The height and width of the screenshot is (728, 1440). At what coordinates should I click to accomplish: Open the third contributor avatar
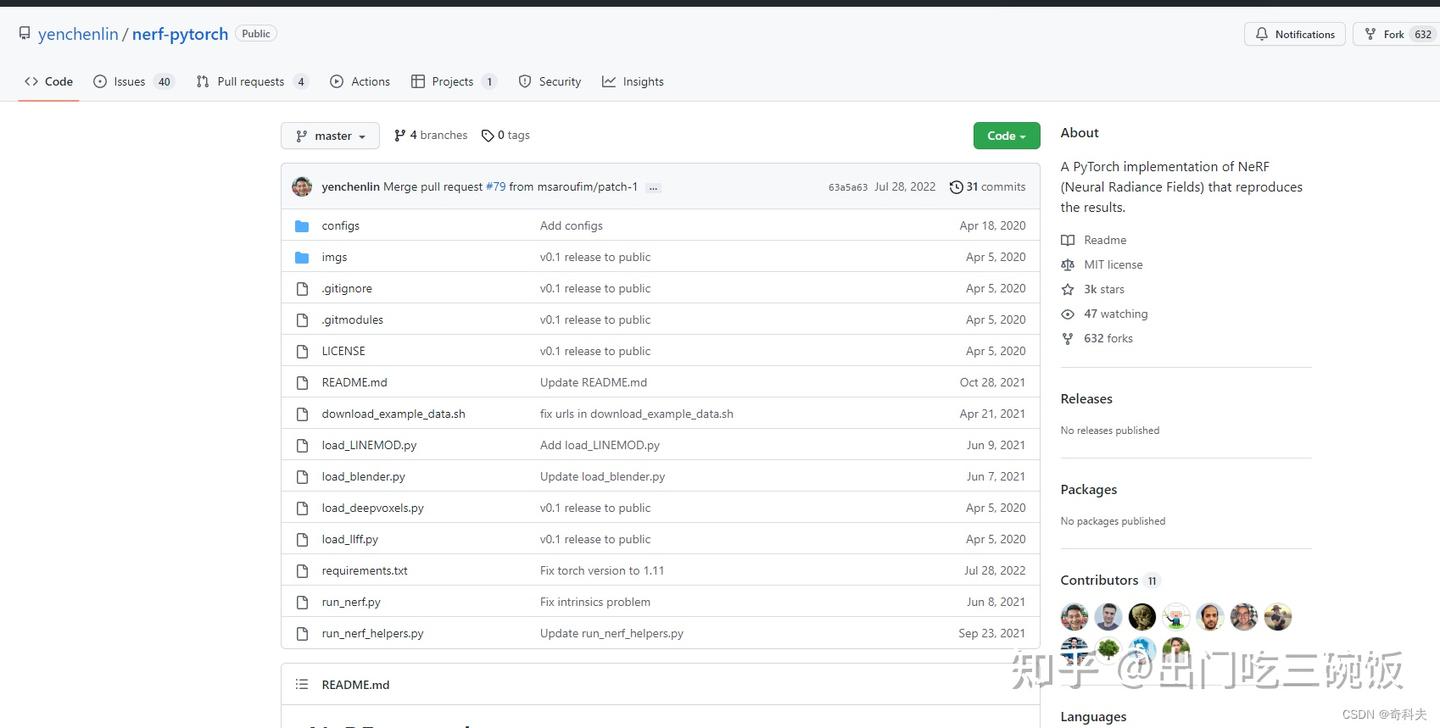1142,617
